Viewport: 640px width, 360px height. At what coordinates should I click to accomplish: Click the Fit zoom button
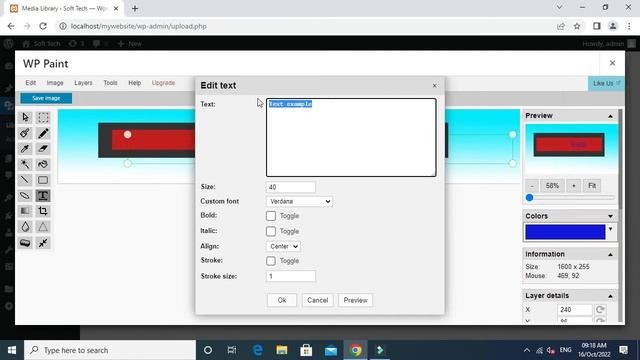tap(592, 186)
